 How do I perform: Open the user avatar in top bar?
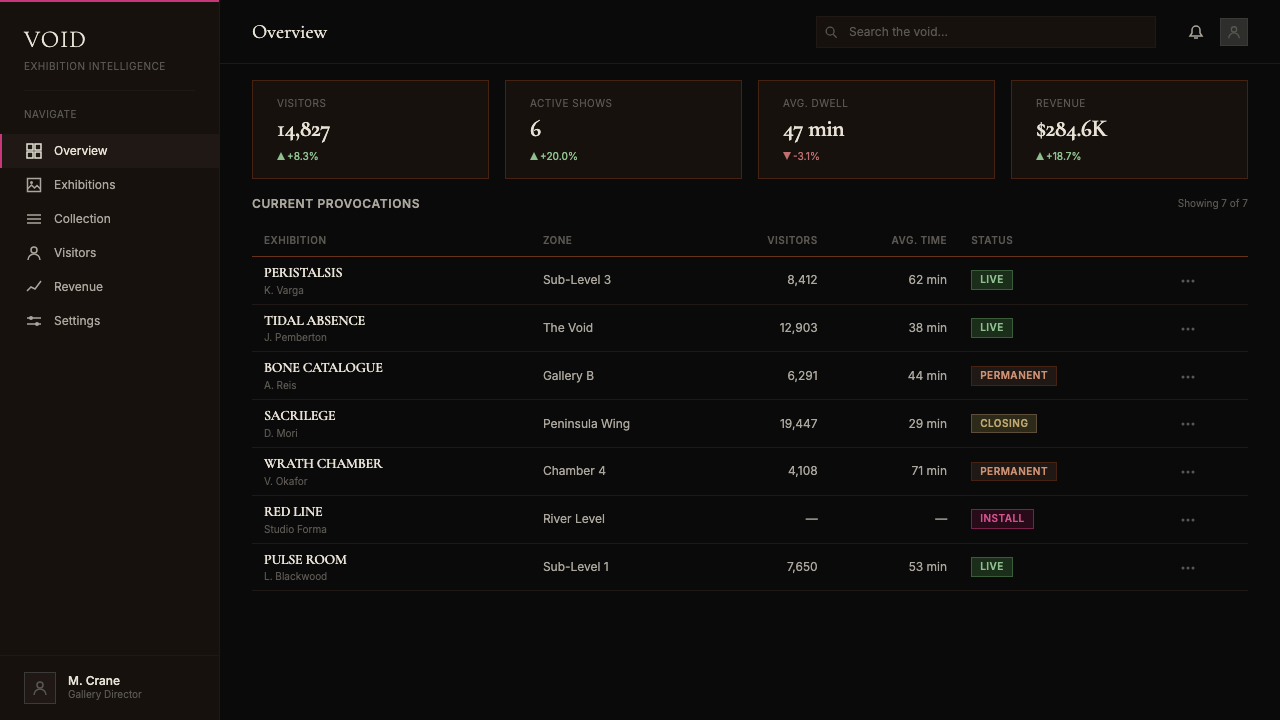coord(1234,32)
